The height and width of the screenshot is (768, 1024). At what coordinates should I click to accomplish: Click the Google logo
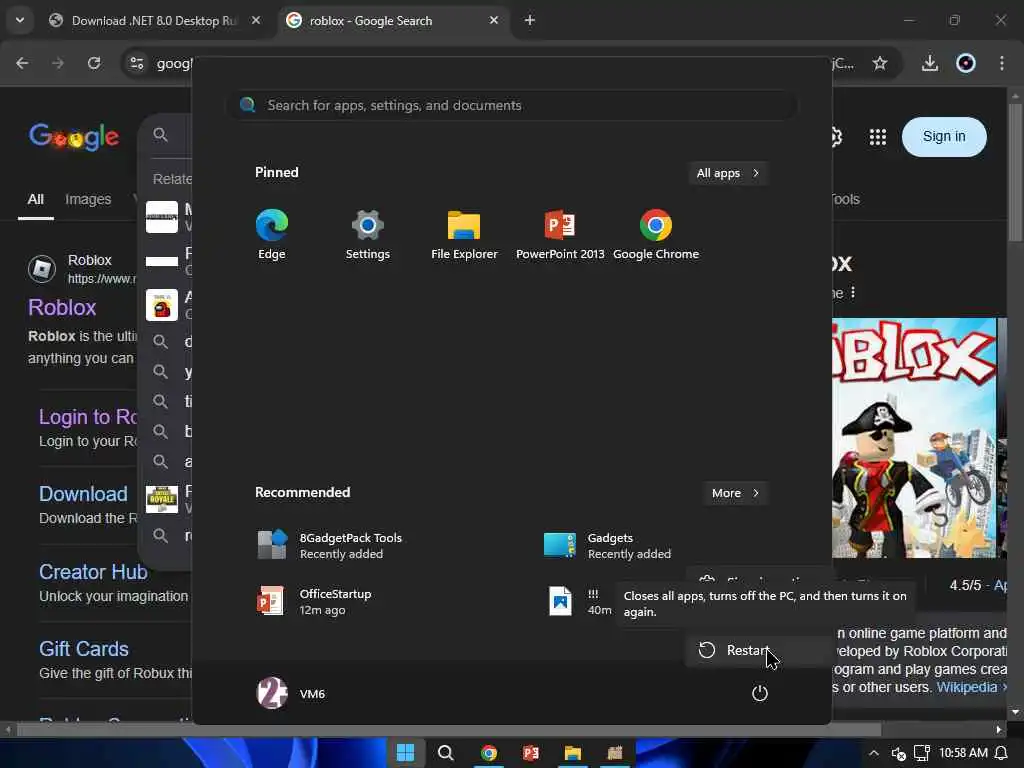click(x=74, y=136)
